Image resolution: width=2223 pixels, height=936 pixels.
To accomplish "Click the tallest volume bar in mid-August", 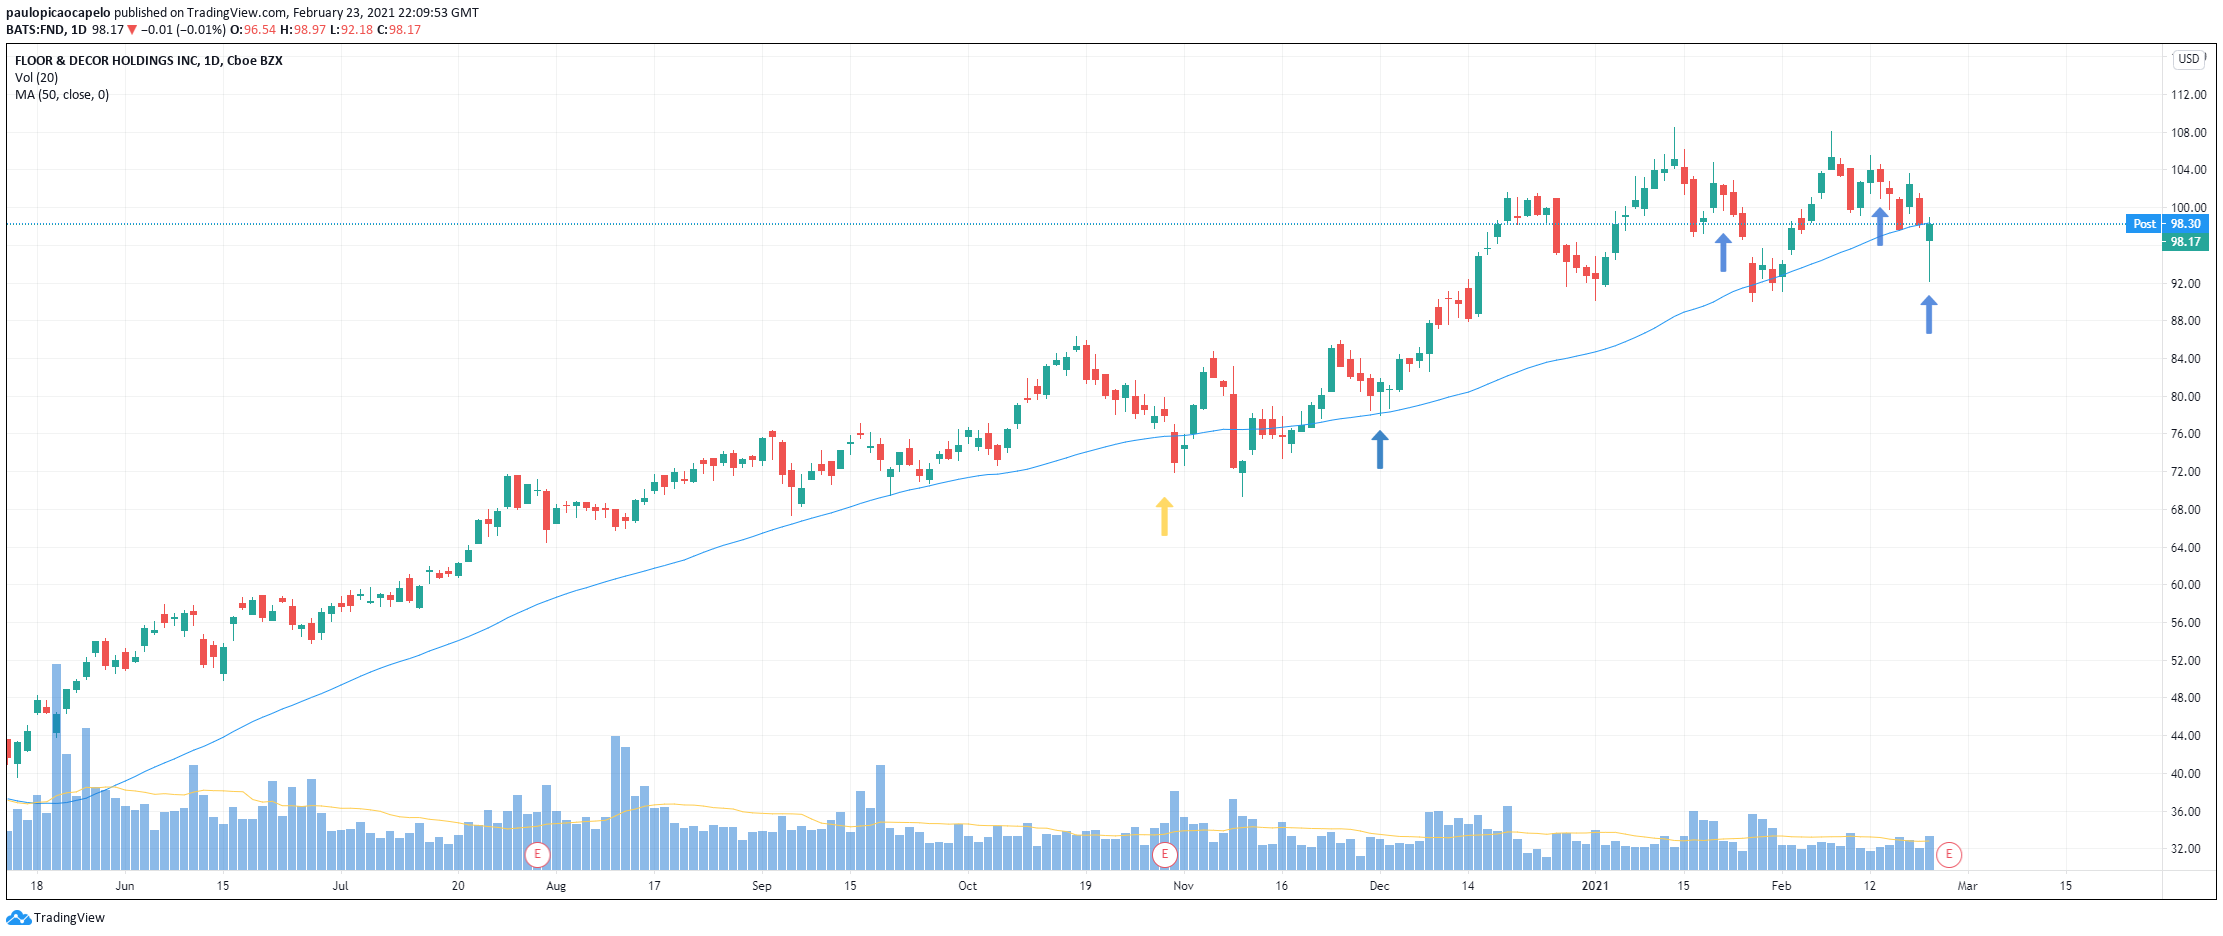I will (616, 802).
